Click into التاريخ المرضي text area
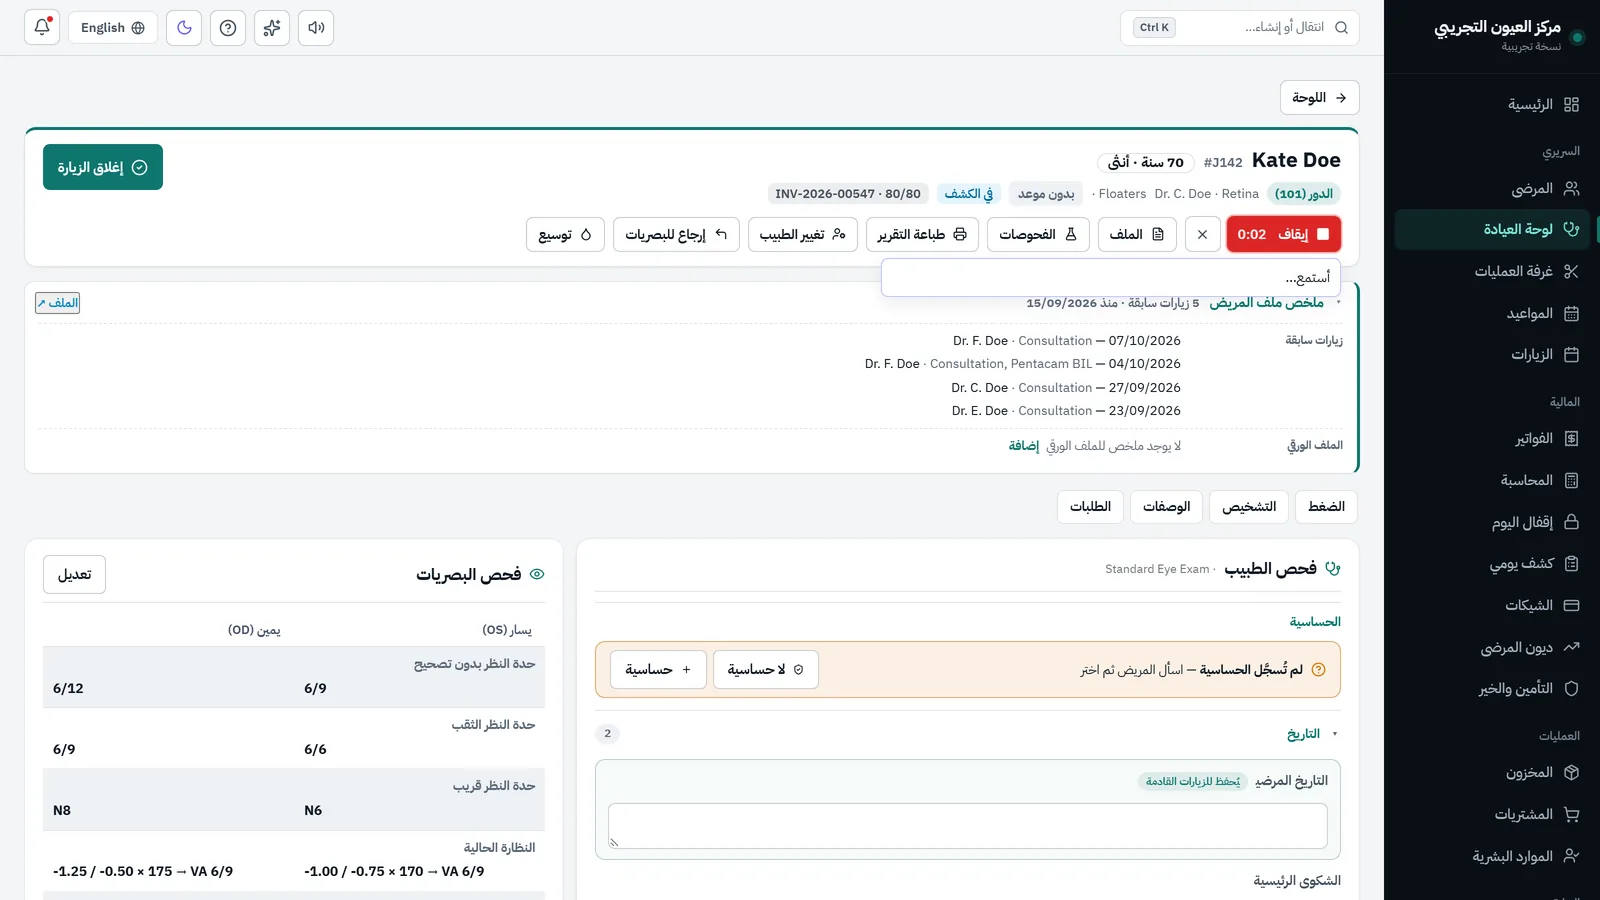The height and width of the screenshot is (900, 1600). click(x=967, y=826)
